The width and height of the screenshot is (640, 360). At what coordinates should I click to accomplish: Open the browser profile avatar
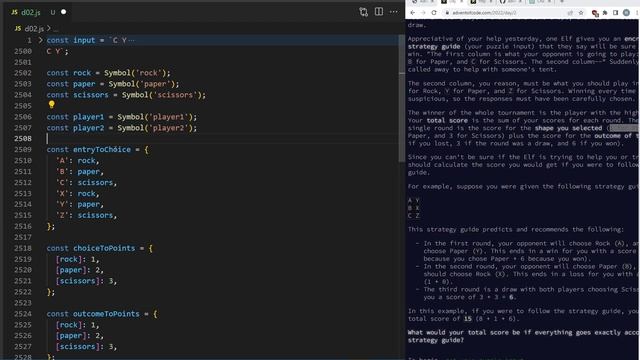coord(627,13)
